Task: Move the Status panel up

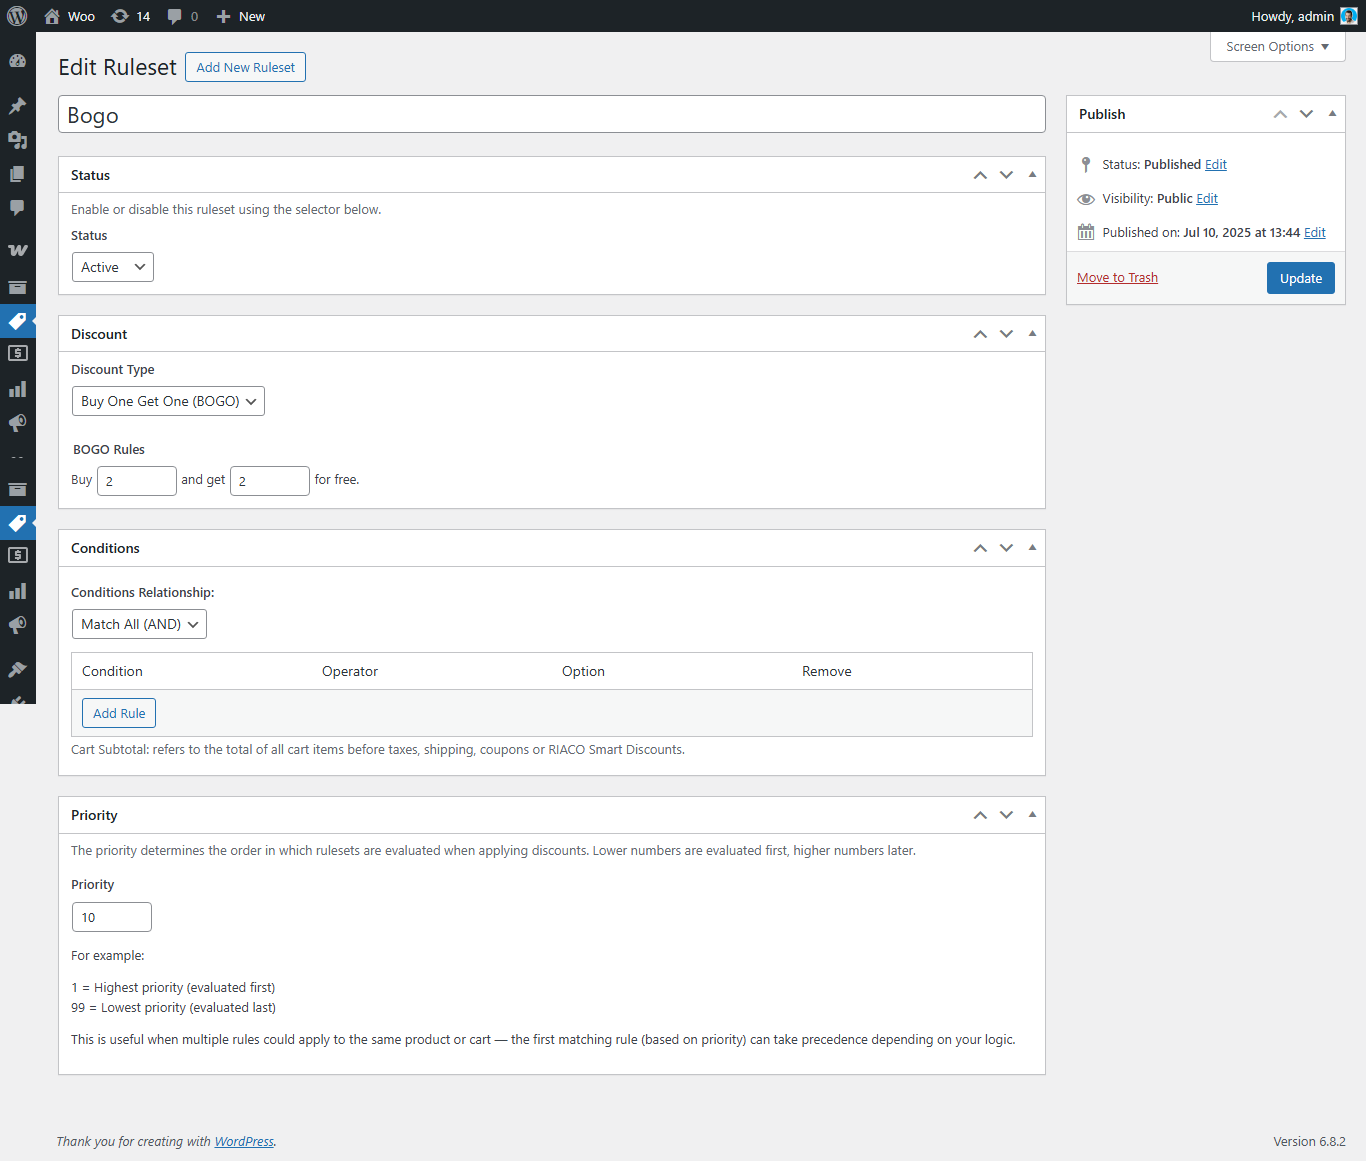Action: click(x=980, y=175)
